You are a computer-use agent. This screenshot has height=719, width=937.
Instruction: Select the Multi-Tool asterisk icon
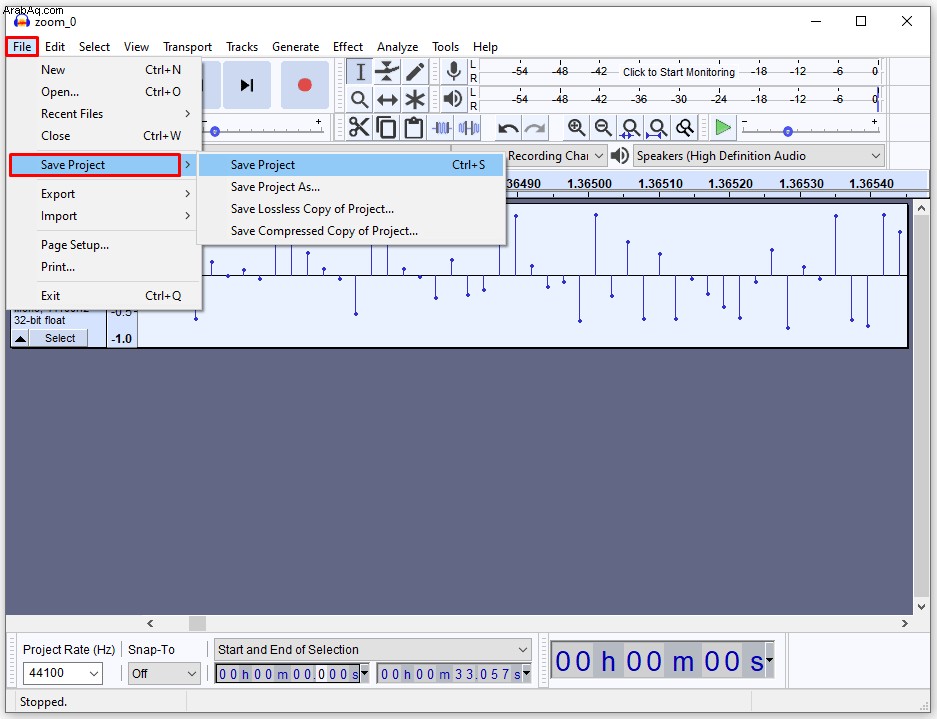(415, 99)
